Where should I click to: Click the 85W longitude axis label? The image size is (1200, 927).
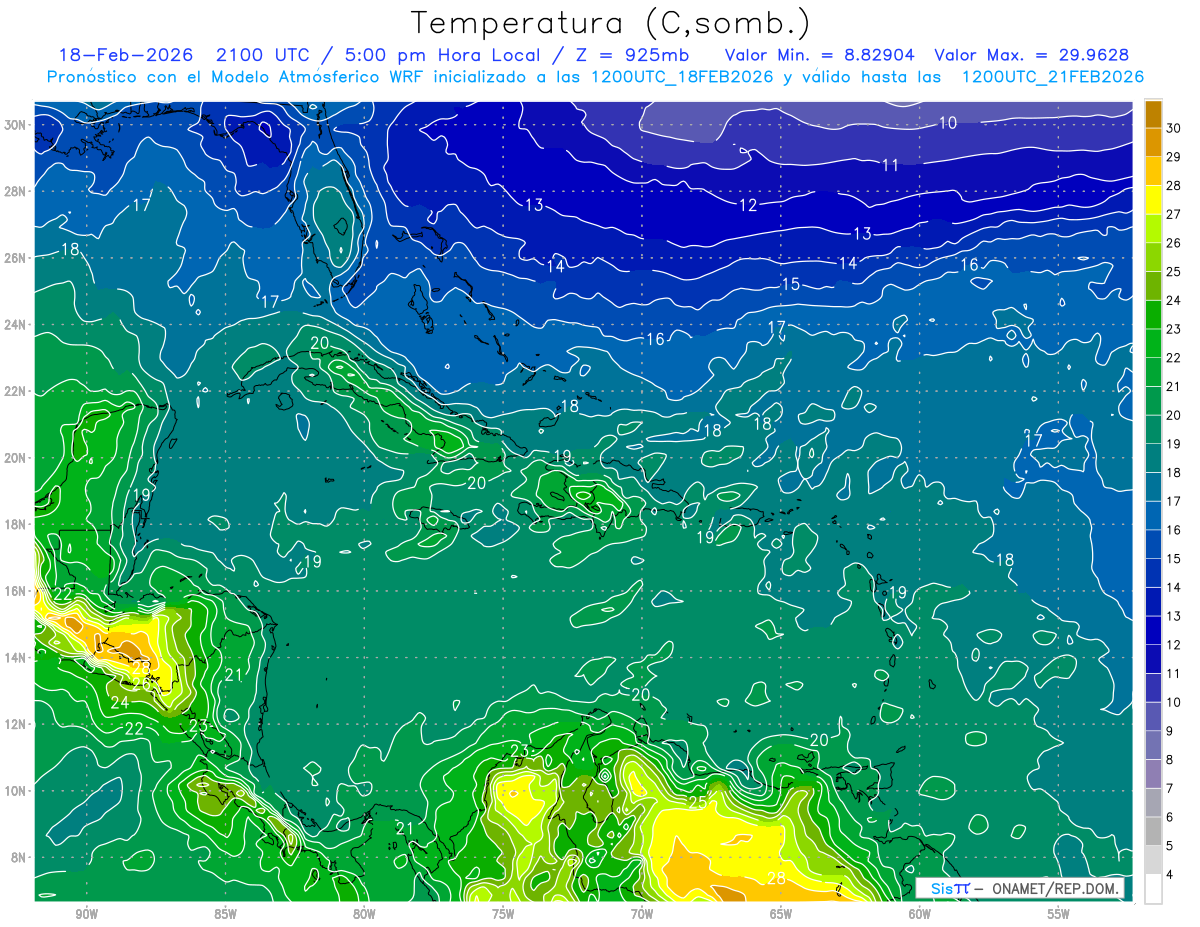pyautogui.click(x=225, y=914)
